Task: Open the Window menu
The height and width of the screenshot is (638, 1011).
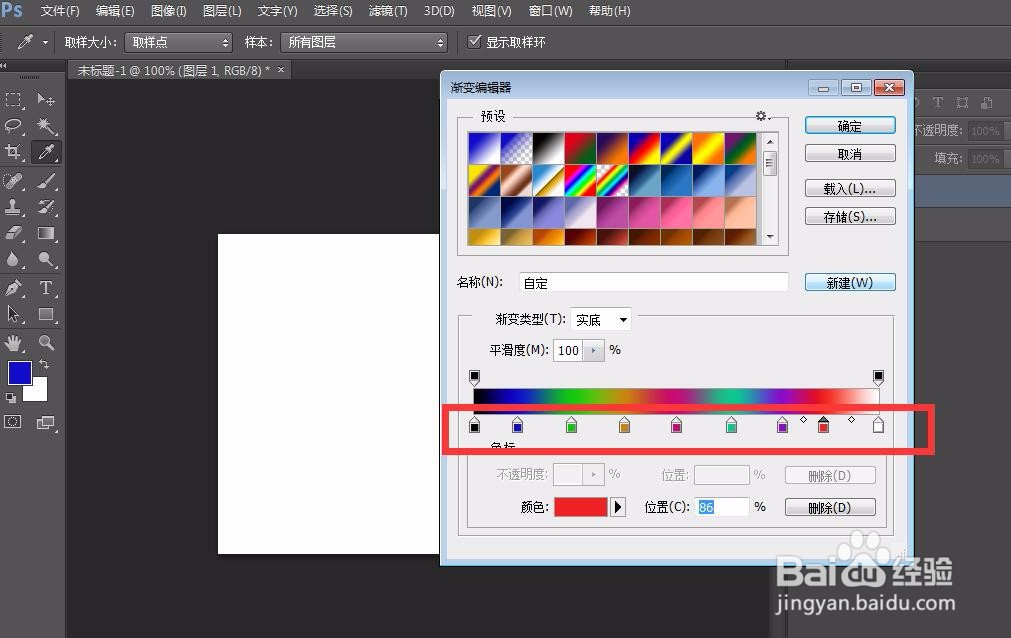Action: tap(550, 11)
